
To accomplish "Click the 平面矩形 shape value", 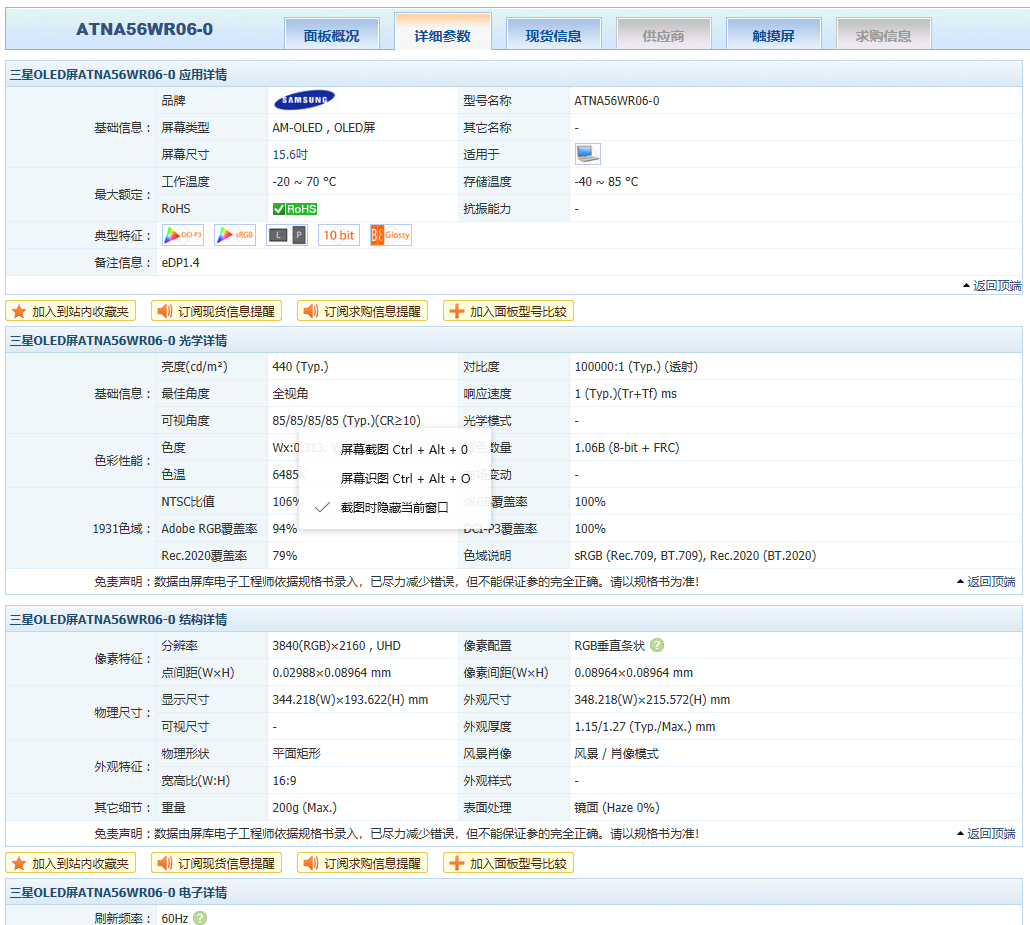I will coord(296,754).
